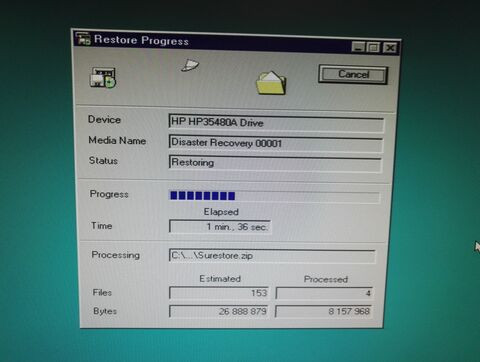The image size is (480, 362).
Task: Click the Processed column heading
Action: click(x=326, y=279)
